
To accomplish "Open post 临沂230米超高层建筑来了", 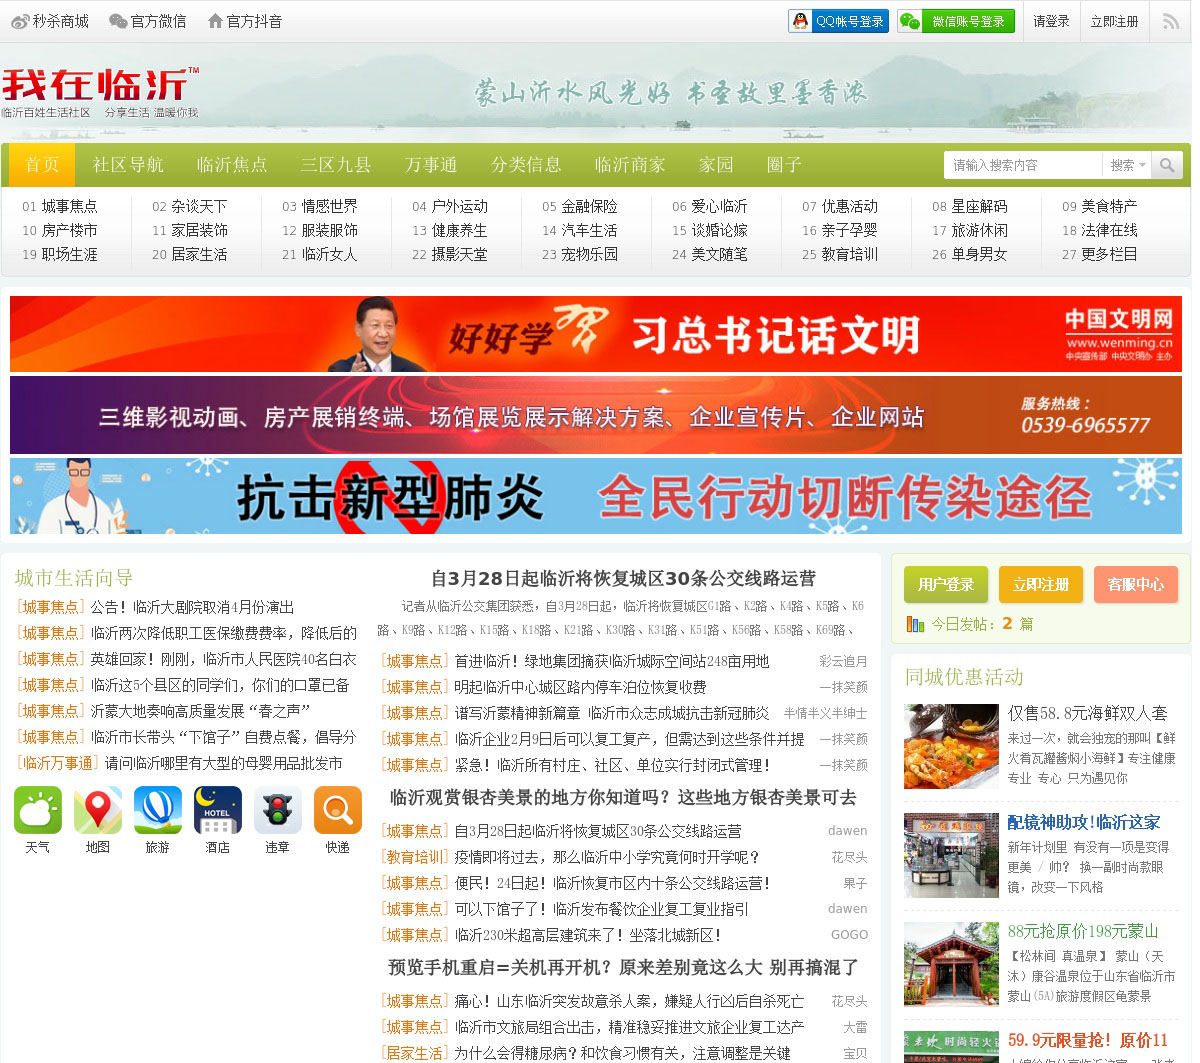I will pos(587,935).
